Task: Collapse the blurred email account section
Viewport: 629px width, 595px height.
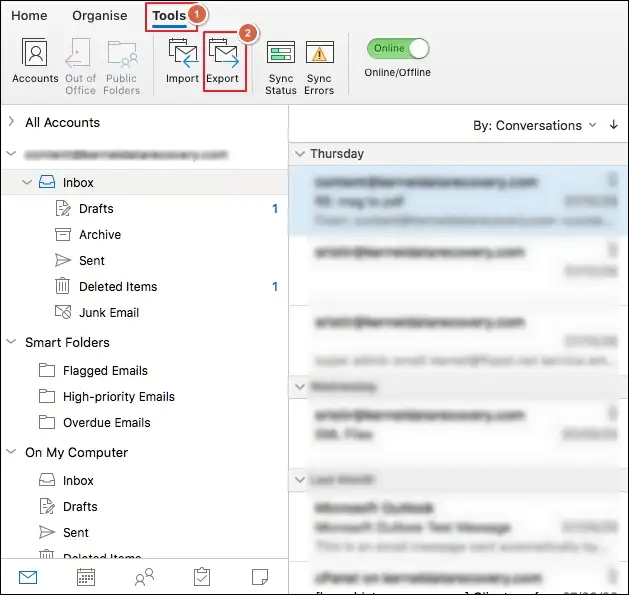Action: (11, 153)
